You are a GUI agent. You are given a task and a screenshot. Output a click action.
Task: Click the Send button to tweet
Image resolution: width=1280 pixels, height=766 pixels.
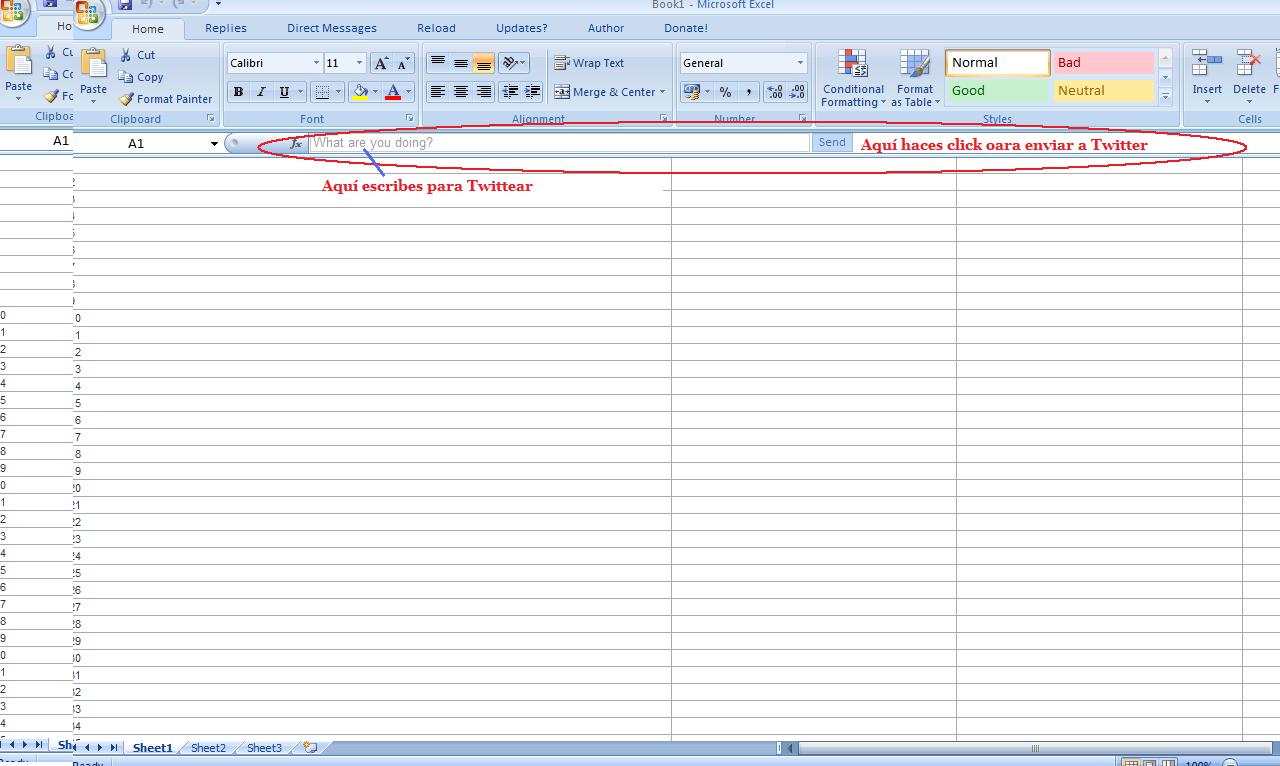pos(832,142)
